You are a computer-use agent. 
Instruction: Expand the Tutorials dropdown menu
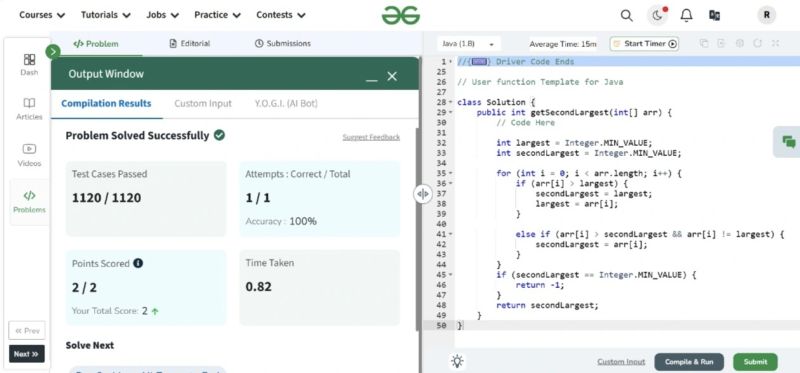click(x=106, y=15)
